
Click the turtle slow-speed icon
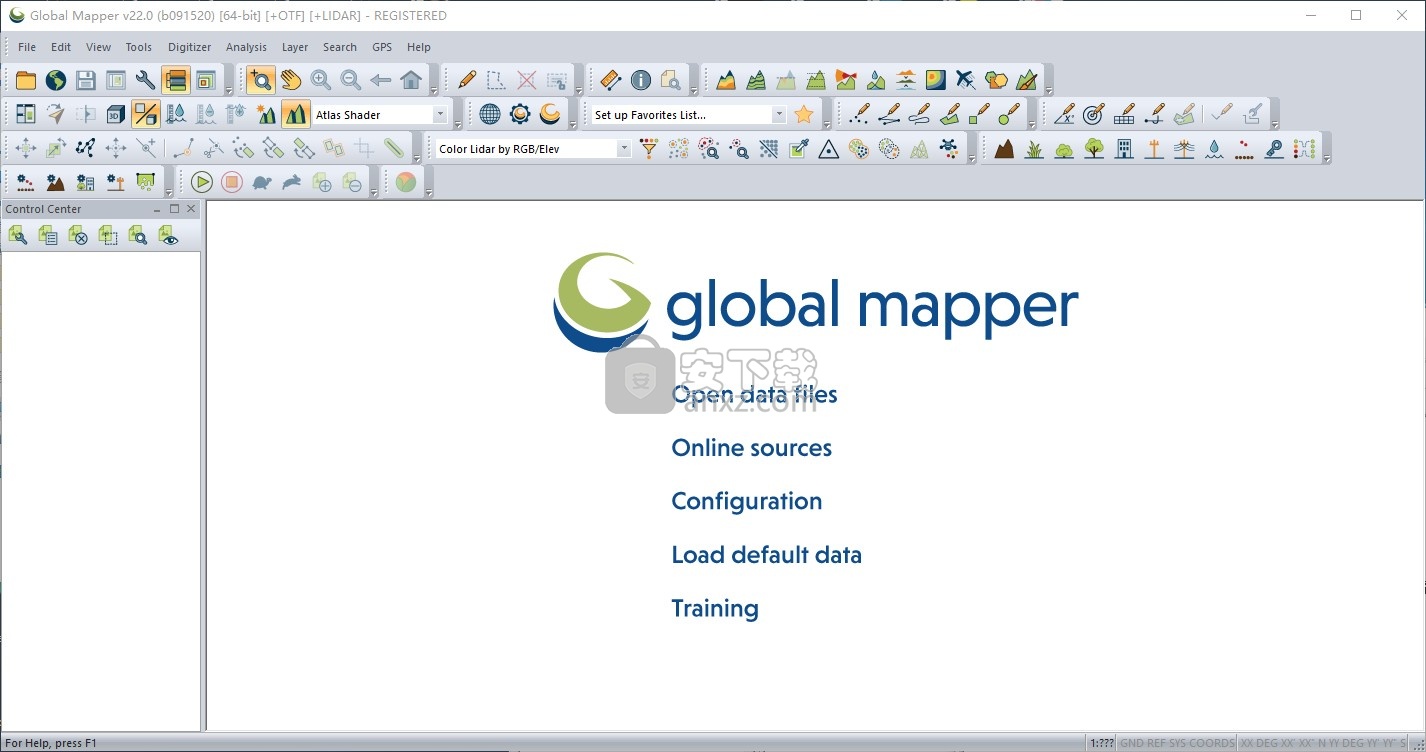pyautogui.click(x=262, y=182)
